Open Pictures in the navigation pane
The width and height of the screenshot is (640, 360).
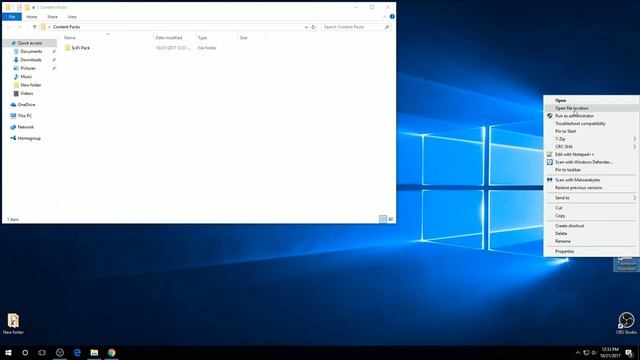pos(28,68)
